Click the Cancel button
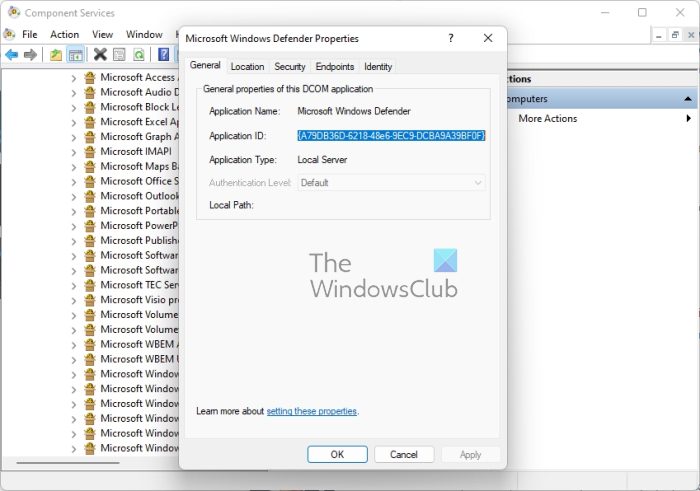The height and width of the screenshot is (491, 700). point(404,454)
